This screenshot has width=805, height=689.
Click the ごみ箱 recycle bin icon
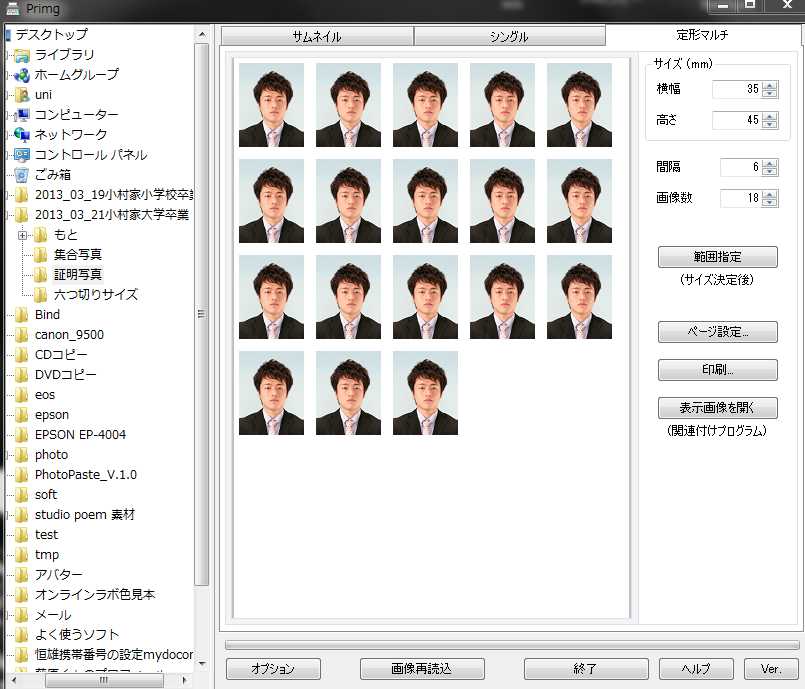(x=22, y=175)
